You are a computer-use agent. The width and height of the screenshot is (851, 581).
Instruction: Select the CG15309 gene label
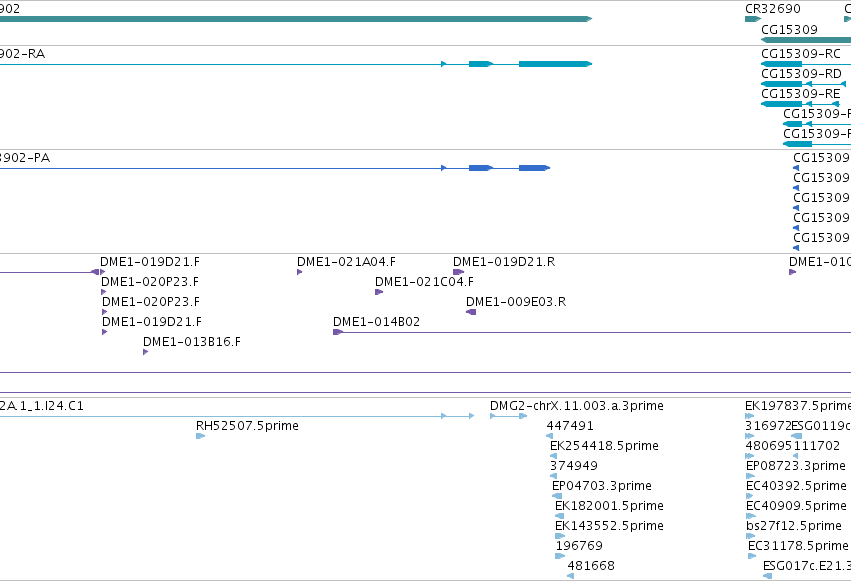click(789, 29)
